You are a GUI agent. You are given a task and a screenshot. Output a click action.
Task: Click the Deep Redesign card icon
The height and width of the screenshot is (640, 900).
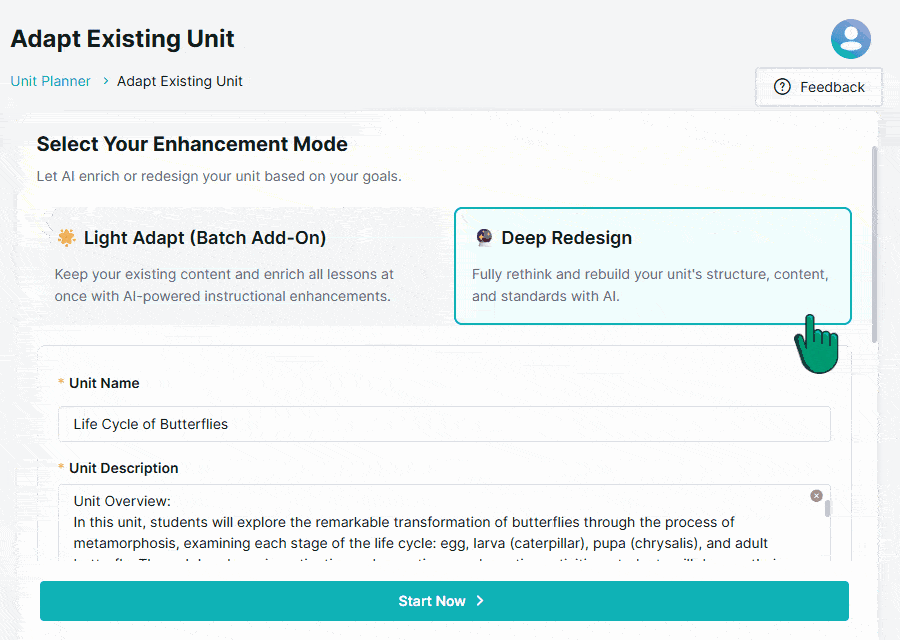[x=484, y=238]
